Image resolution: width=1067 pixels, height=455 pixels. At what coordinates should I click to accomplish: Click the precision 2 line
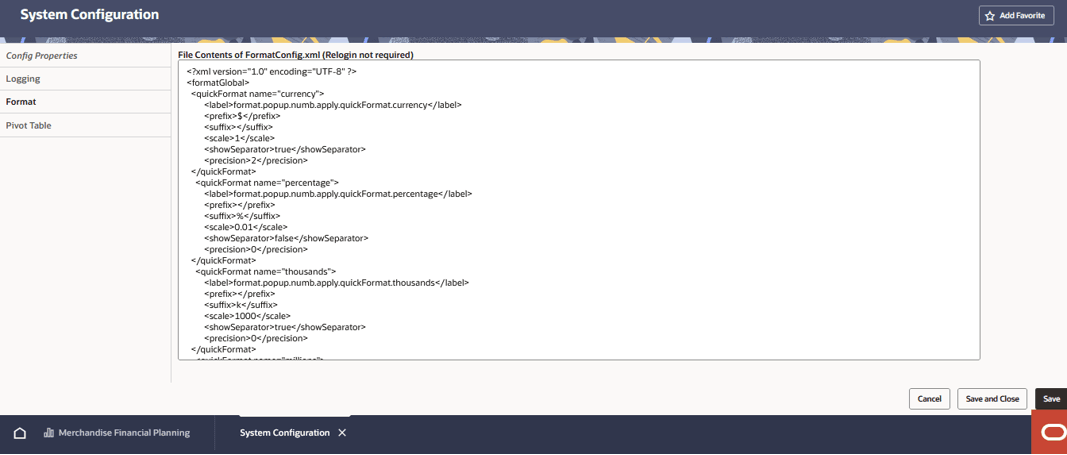tap(255, 161)
